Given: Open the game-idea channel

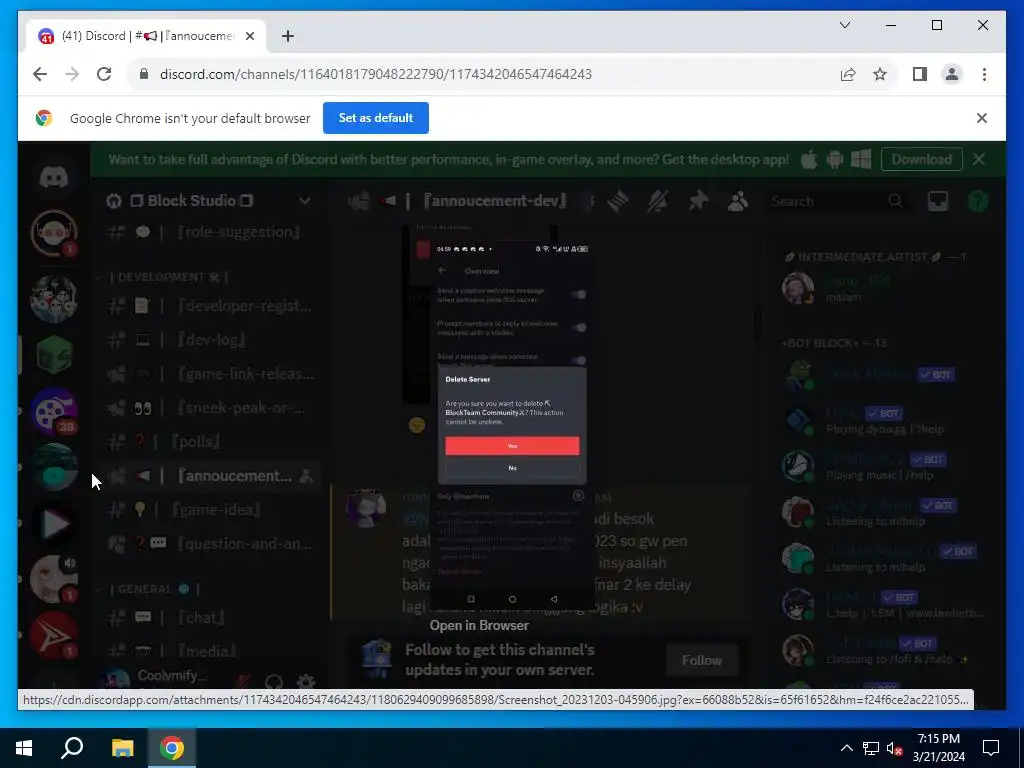Looking at the screenshot, I should tap(209, 509).
